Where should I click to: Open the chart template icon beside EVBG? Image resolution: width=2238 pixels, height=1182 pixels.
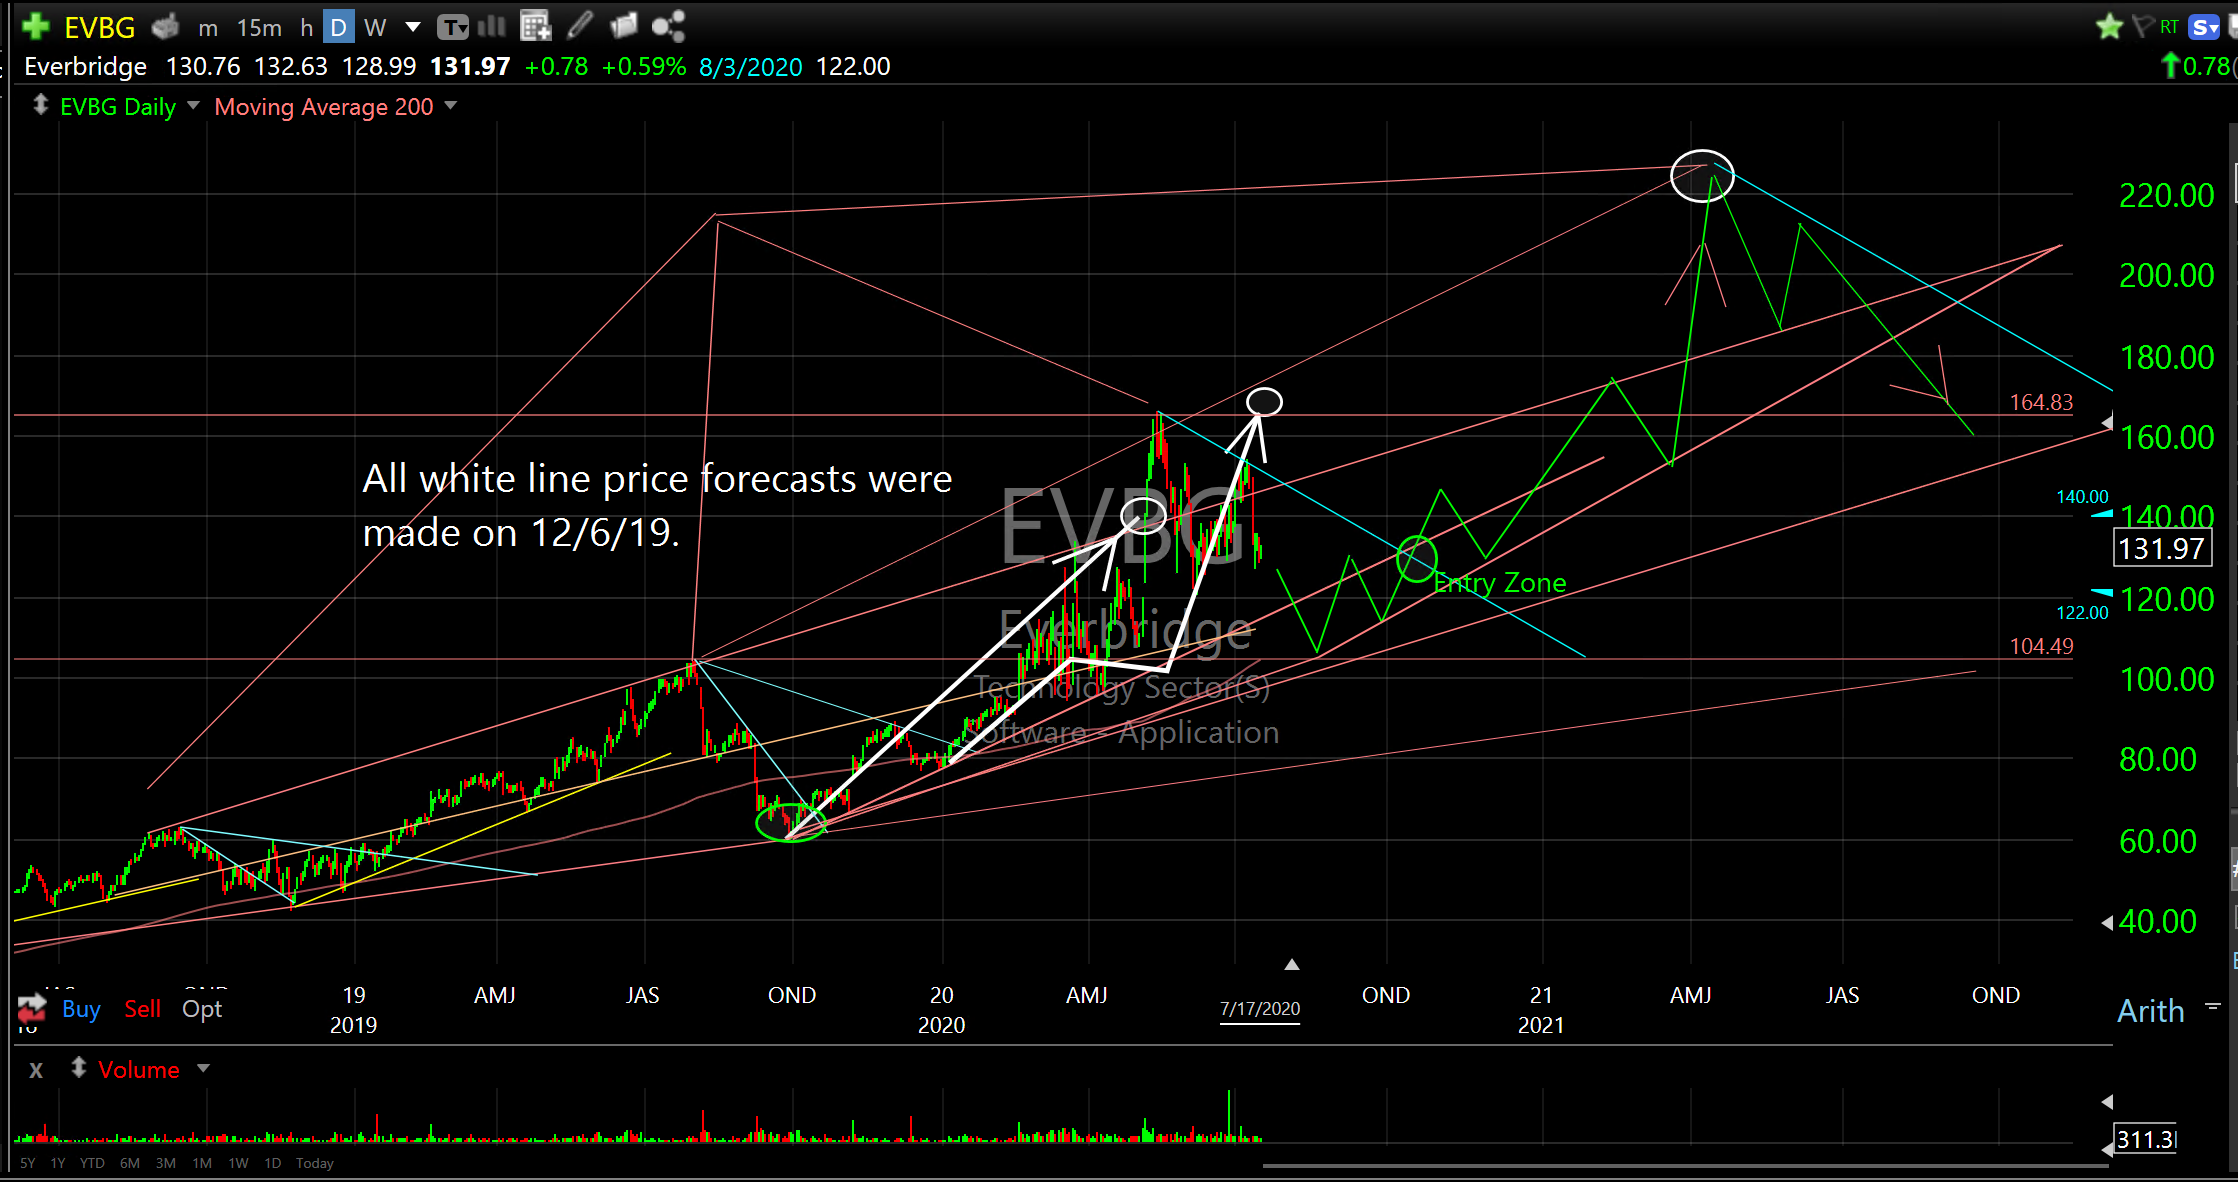166,27
